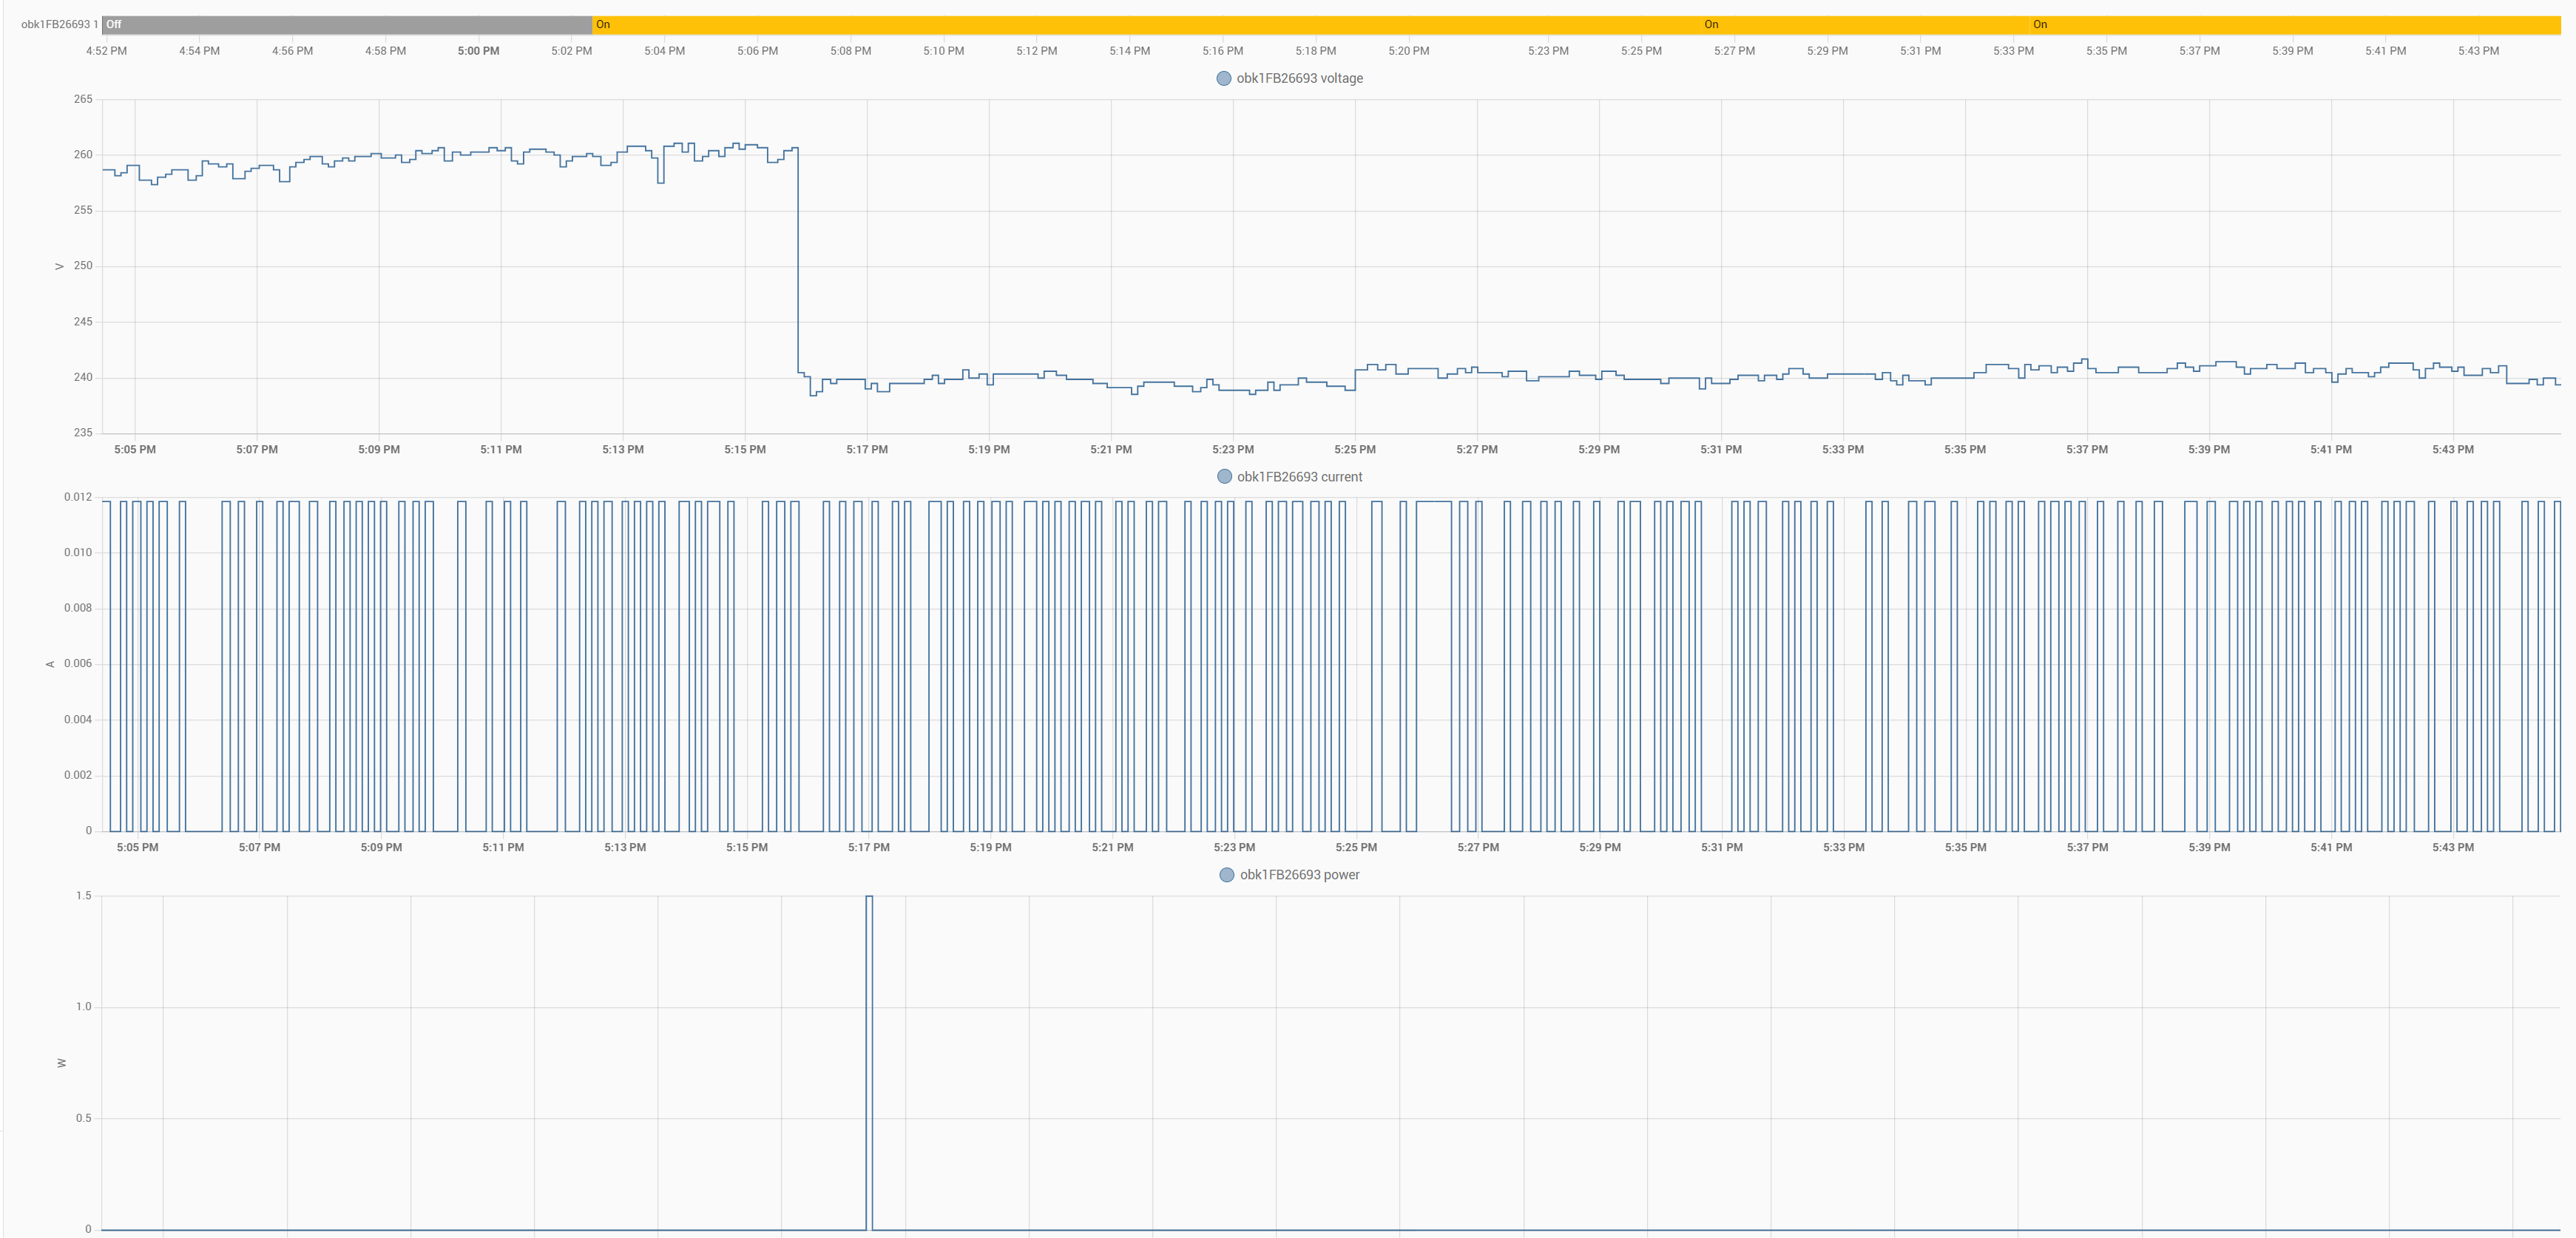Click the '5:20 PM' state timeline tick label
The image size is (2576, 1238).
click(1408, 51)
